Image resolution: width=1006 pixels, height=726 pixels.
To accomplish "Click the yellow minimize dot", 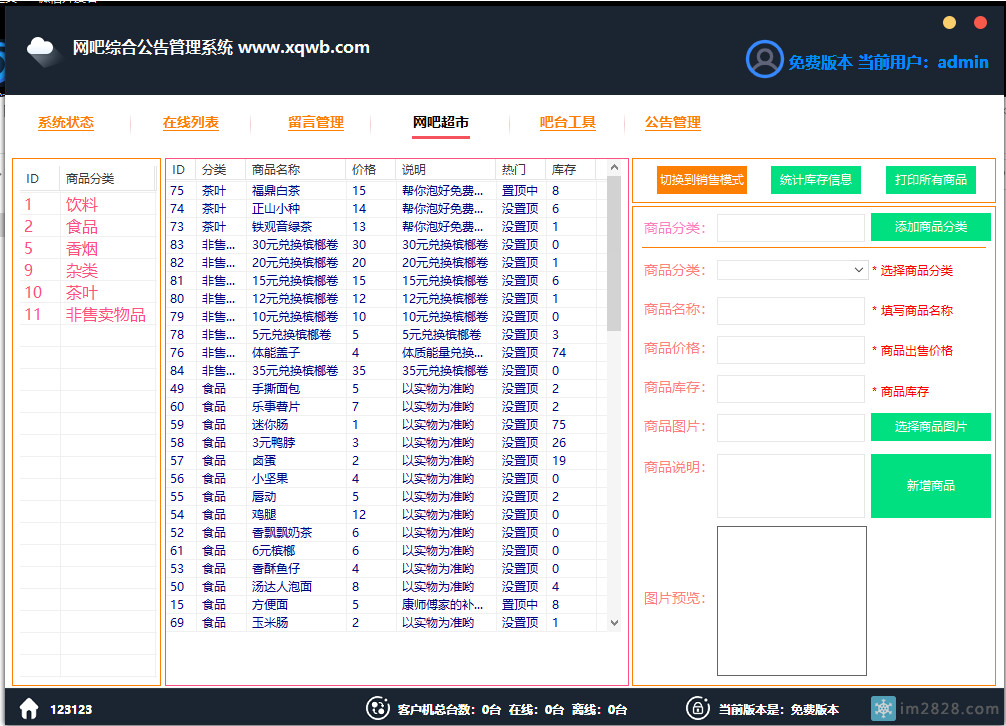I will point(949,23).
